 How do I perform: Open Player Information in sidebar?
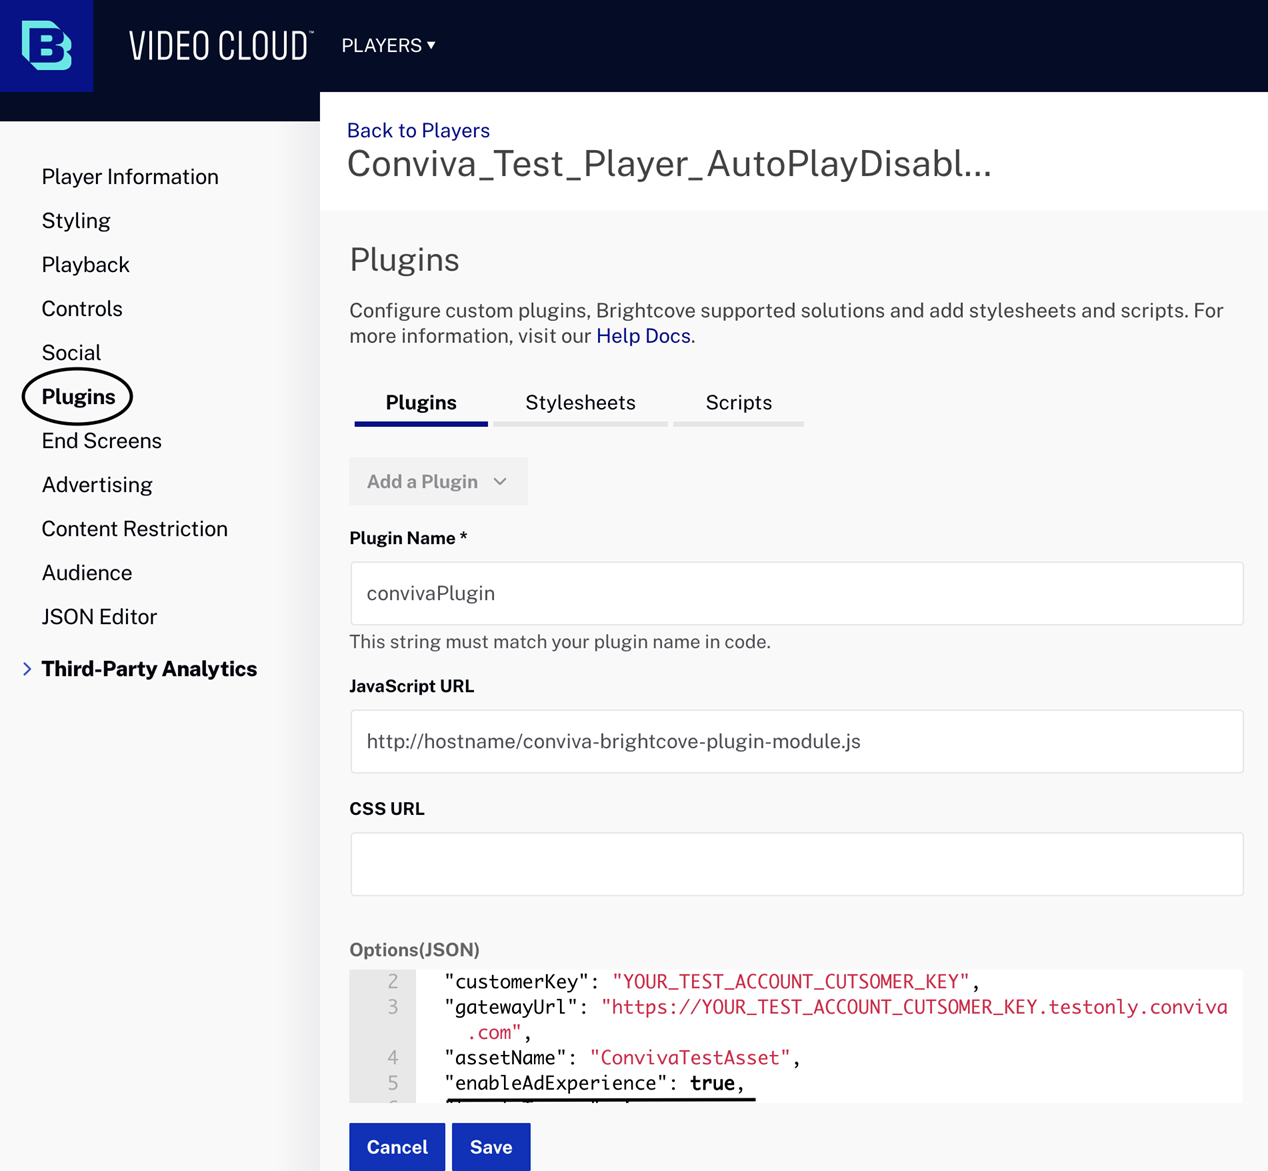(x=130, y=177)
